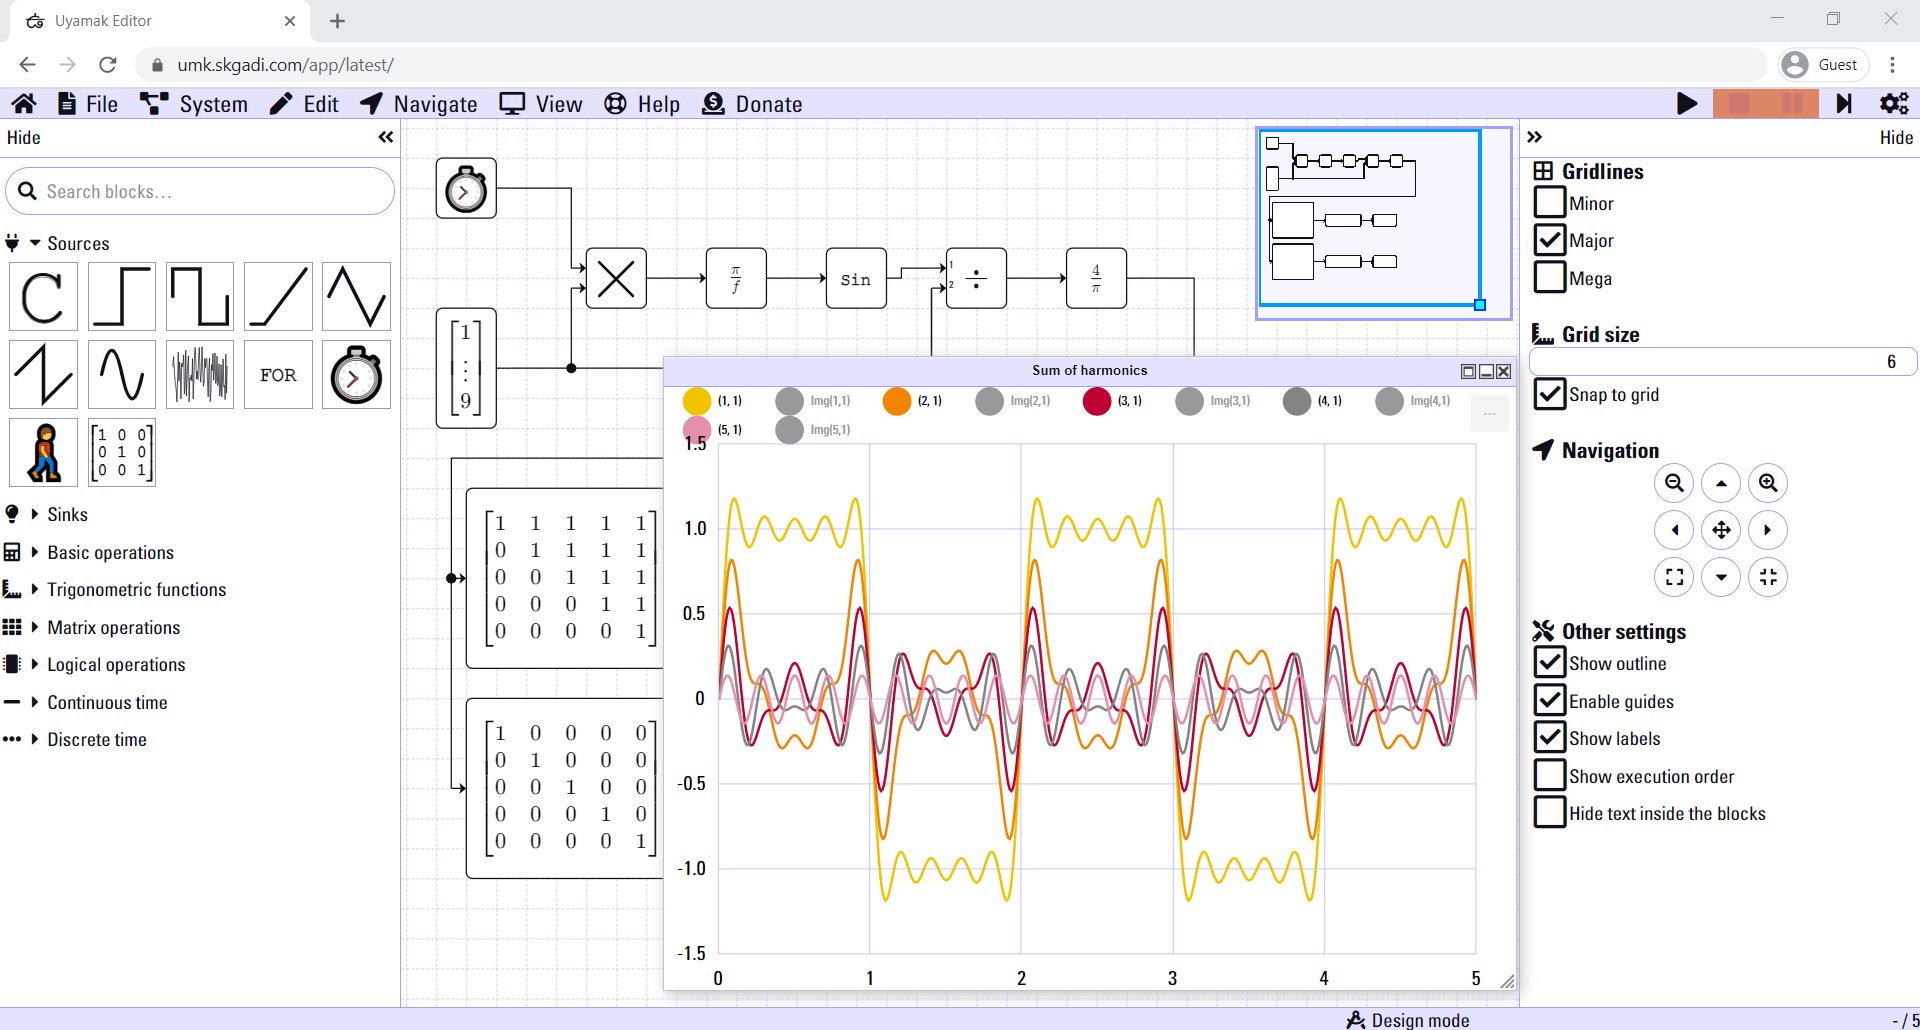
Task: Select the Noise source block
Action: [x=200, y=375]
